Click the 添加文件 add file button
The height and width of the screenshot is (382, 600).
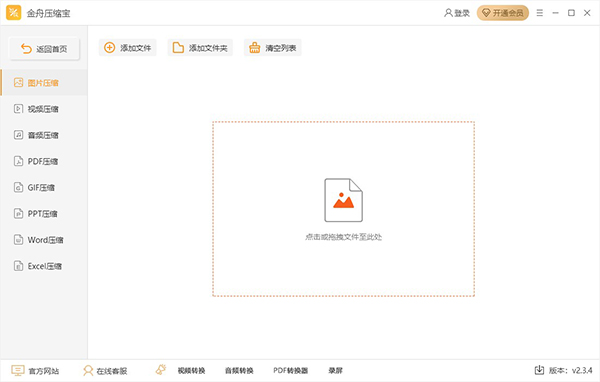pyautogui.click(x=127, y=48)
